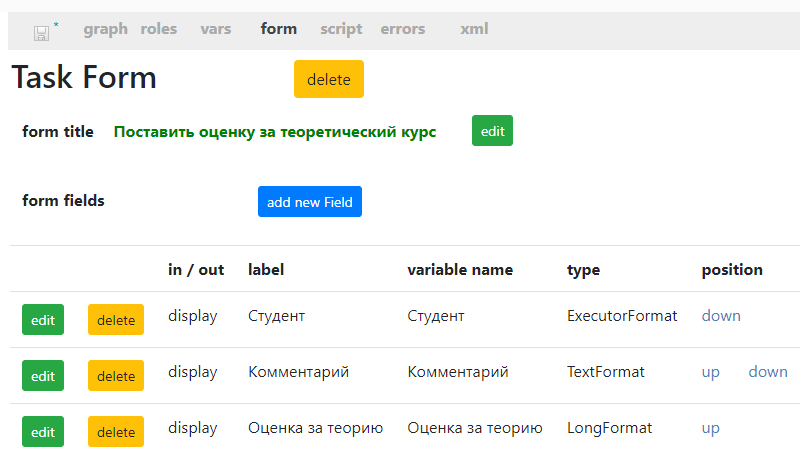Go to the vars tab
Screen dimensions: 800x460
click(216, 29)
